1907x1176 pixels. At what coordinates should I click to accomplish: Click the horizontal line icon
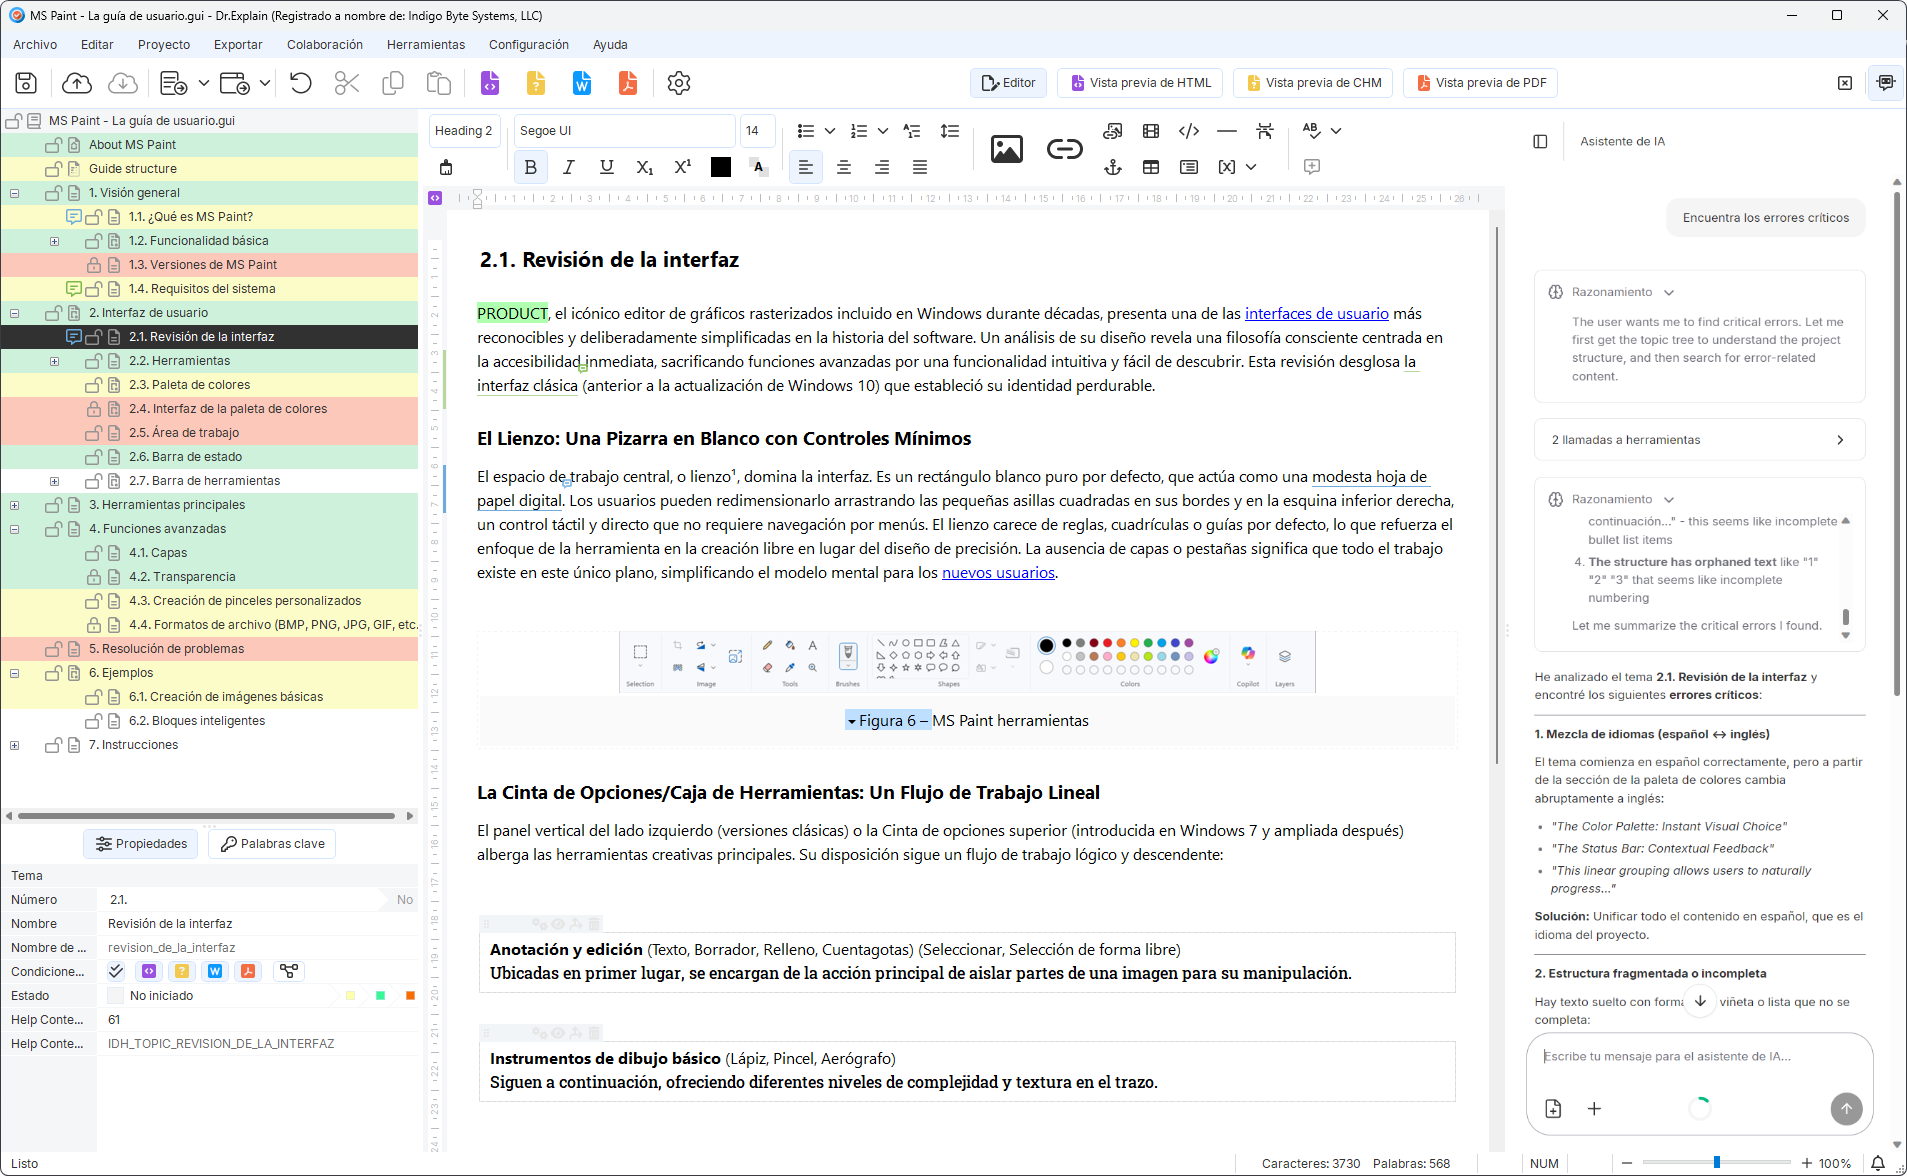pos(1227,131)
